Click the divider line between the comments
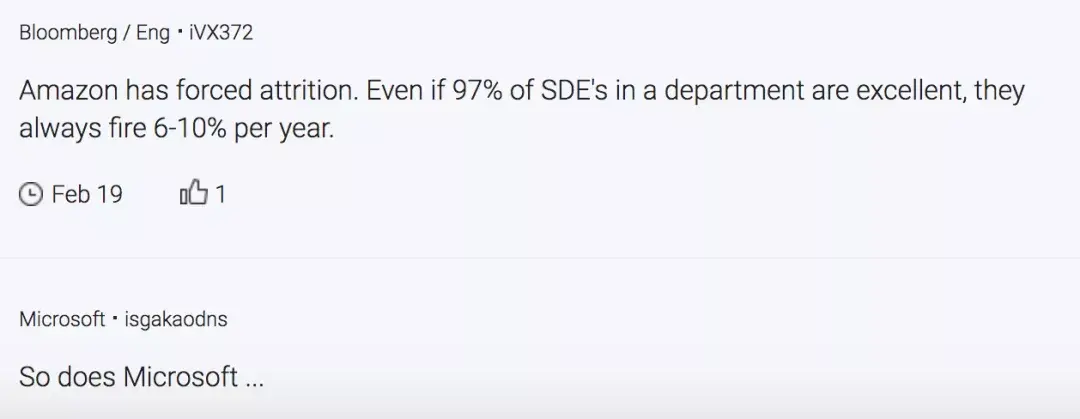Viewport: 1080px width, 419px height. point(540,258)
